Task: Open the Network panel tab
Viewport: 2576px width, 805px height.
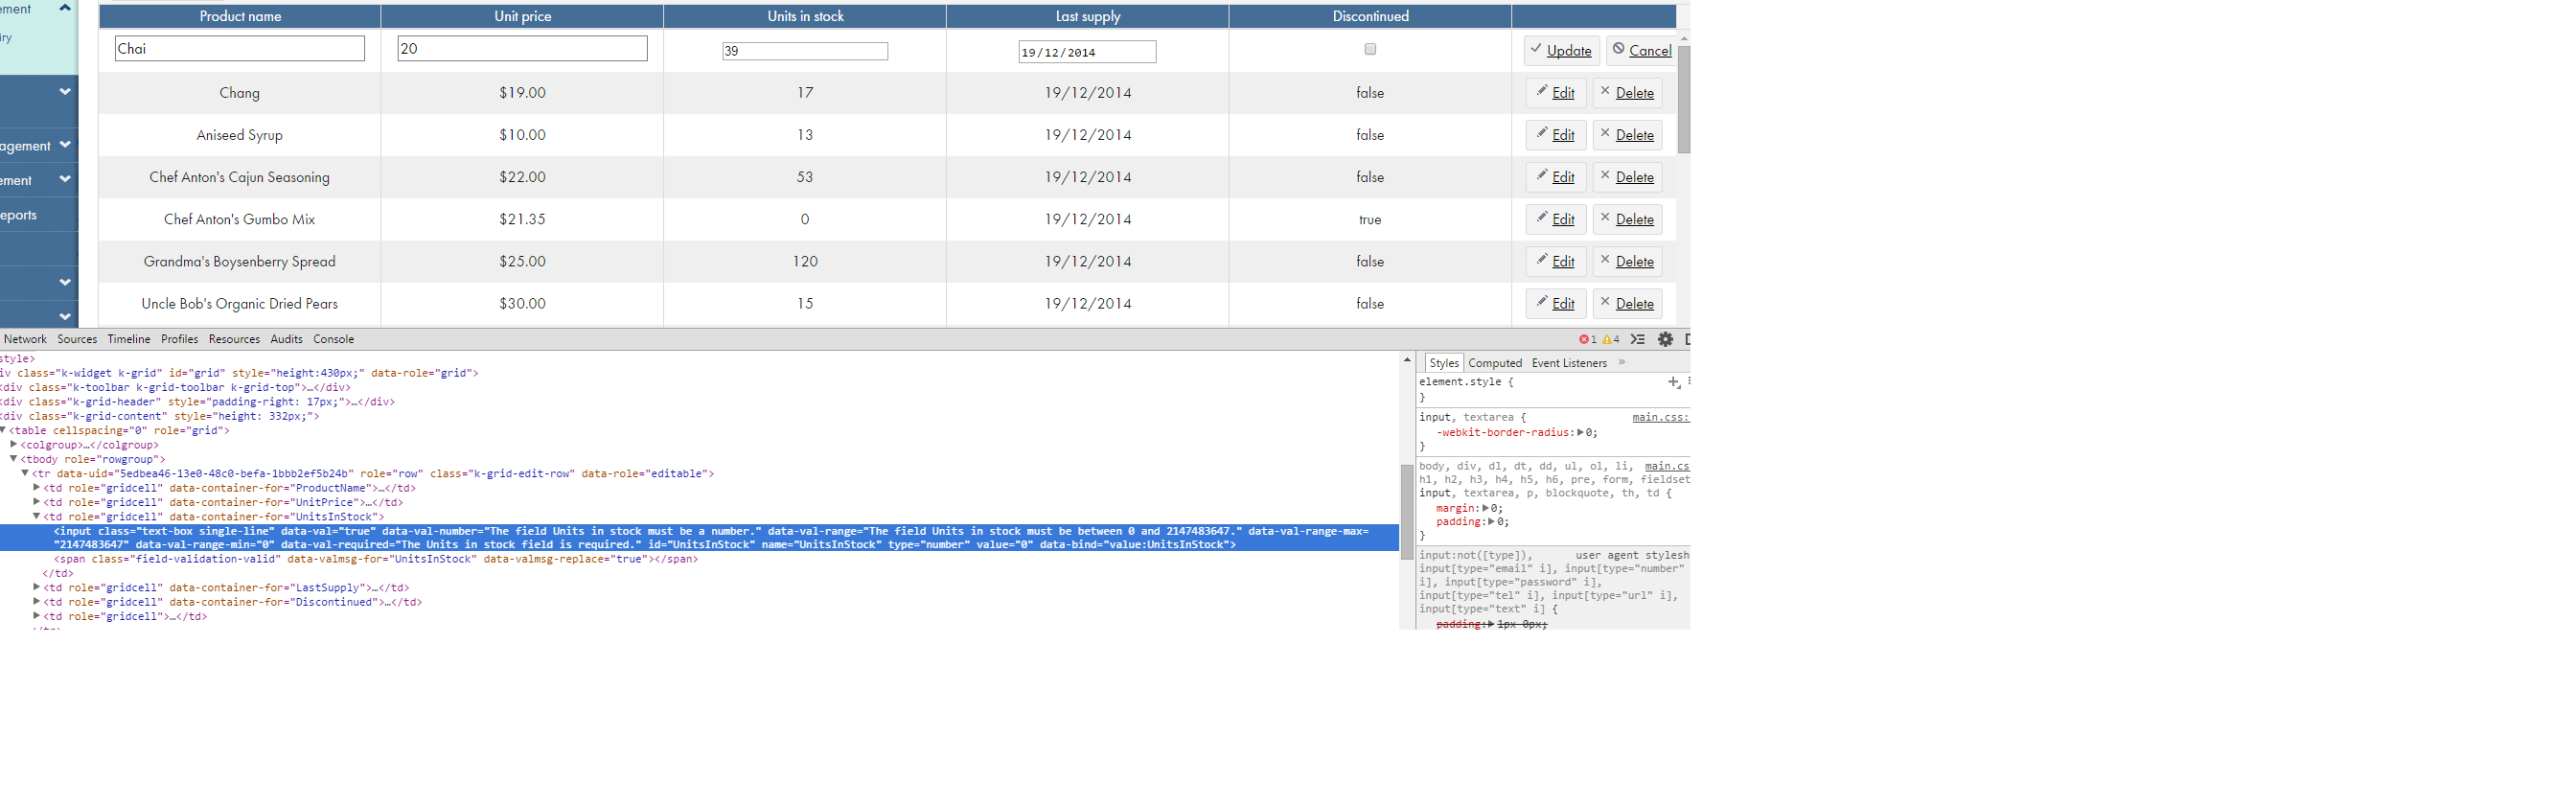Action: (x=25, y=340)
